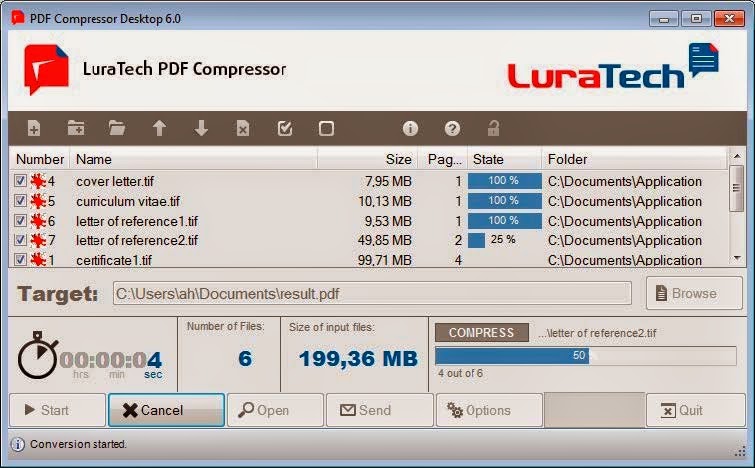Click the Start button
This screenshot has height=468, width=755.
57,410
